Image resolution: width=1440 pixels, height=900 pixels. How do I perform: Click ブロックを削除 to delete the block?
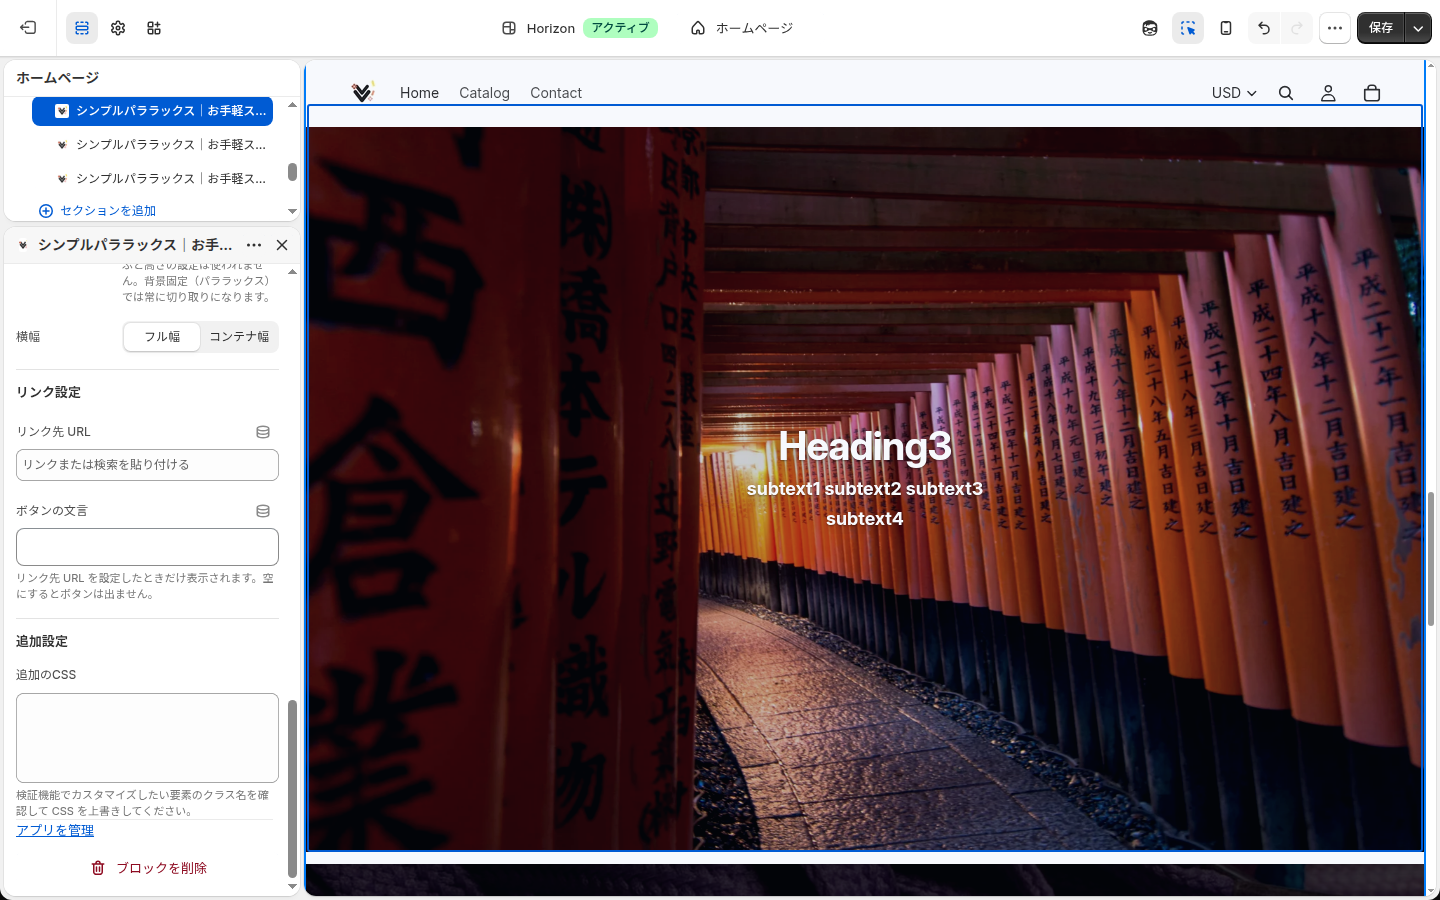click(x=149, y=868)
